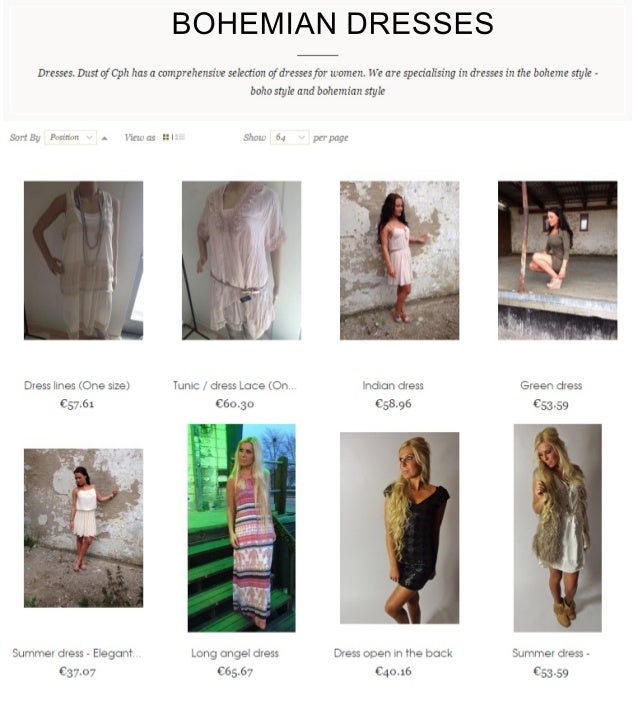Open the Green dress product photo
This screenshot has width=638, height=701.
tap(558, 260)
